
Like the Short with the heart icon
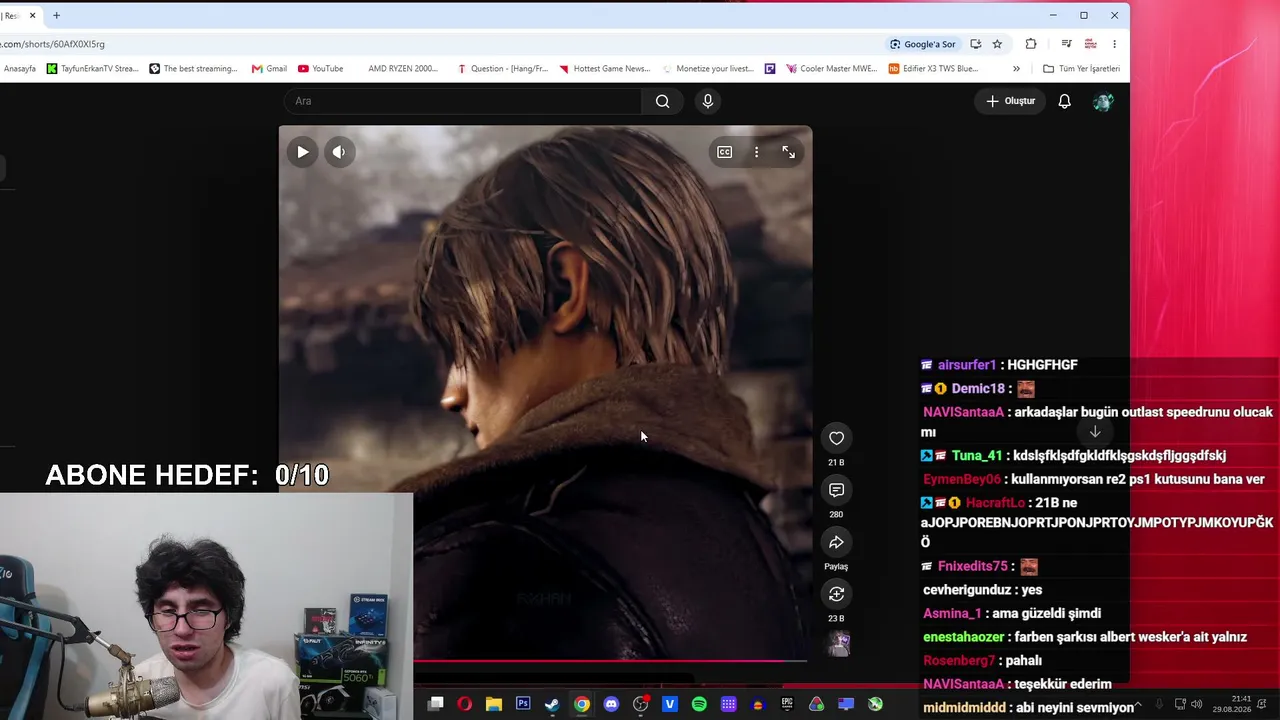[836, 438]
